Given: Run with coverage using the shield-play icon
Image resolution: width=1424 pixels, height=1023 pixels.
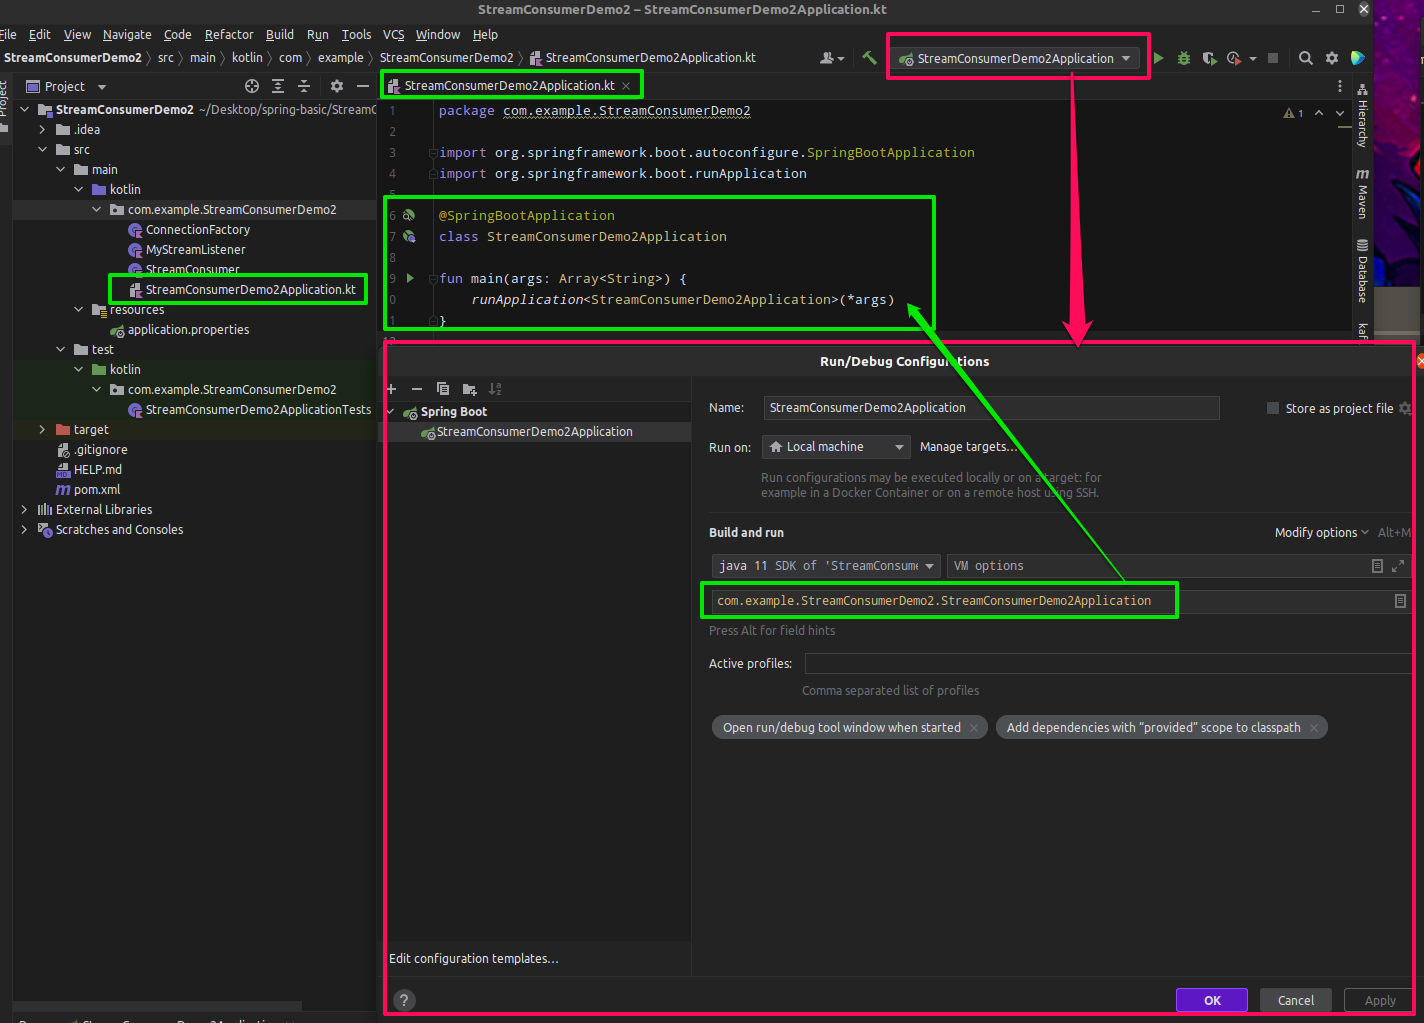Looking at the screenshot, I should (1209, 58).
